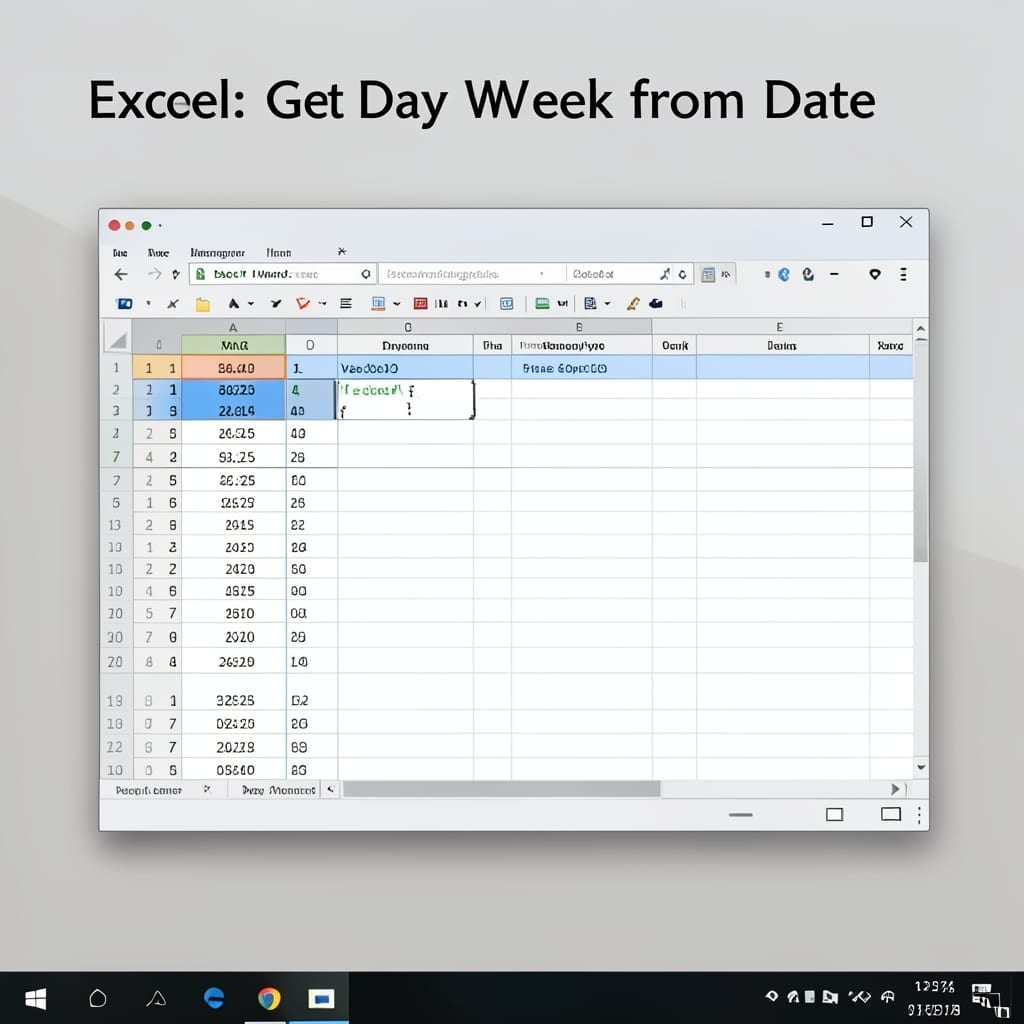Screen dimensions: 1024x1024
Task: Click the dark cloud icon in toolbar
Action: 656,304
